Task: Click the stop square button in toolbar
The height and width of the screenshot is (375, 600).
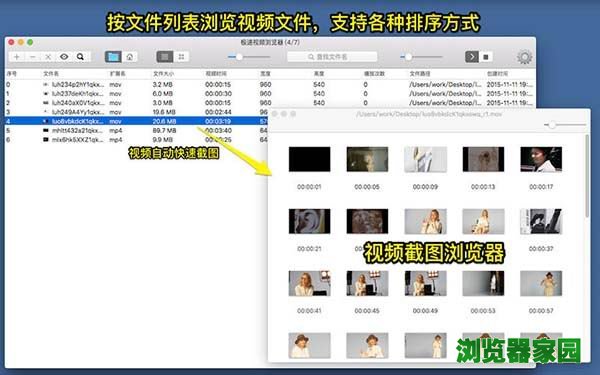Action: point(486,57)
